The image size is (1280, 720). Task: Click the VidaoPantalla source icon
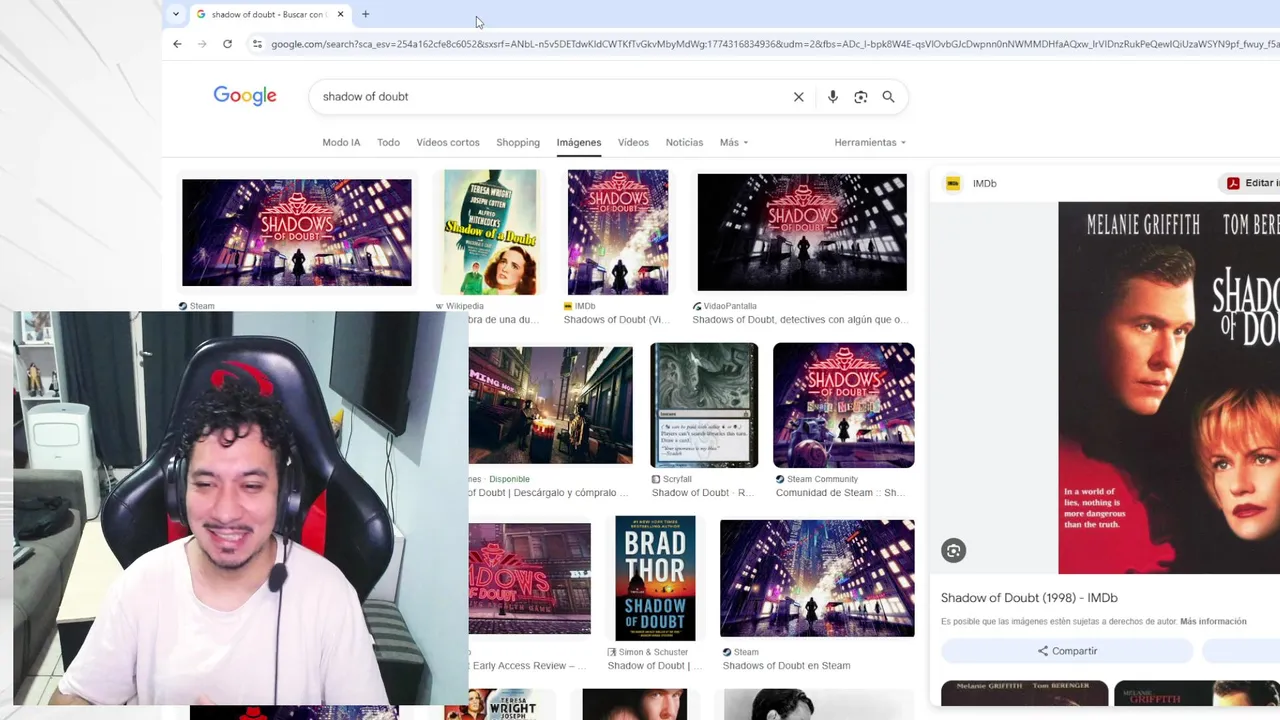click(697, 306)
